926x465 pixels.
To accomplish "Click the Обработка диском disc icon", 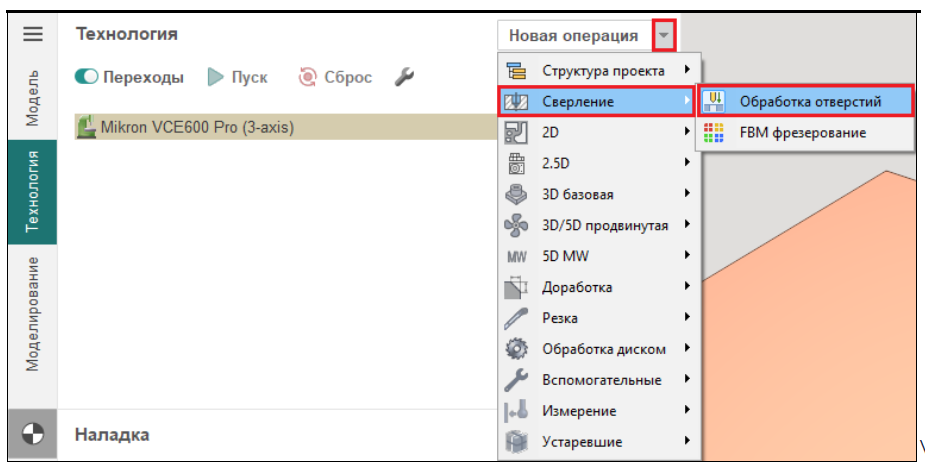I will pyautogui.click(x=515, y=349).
